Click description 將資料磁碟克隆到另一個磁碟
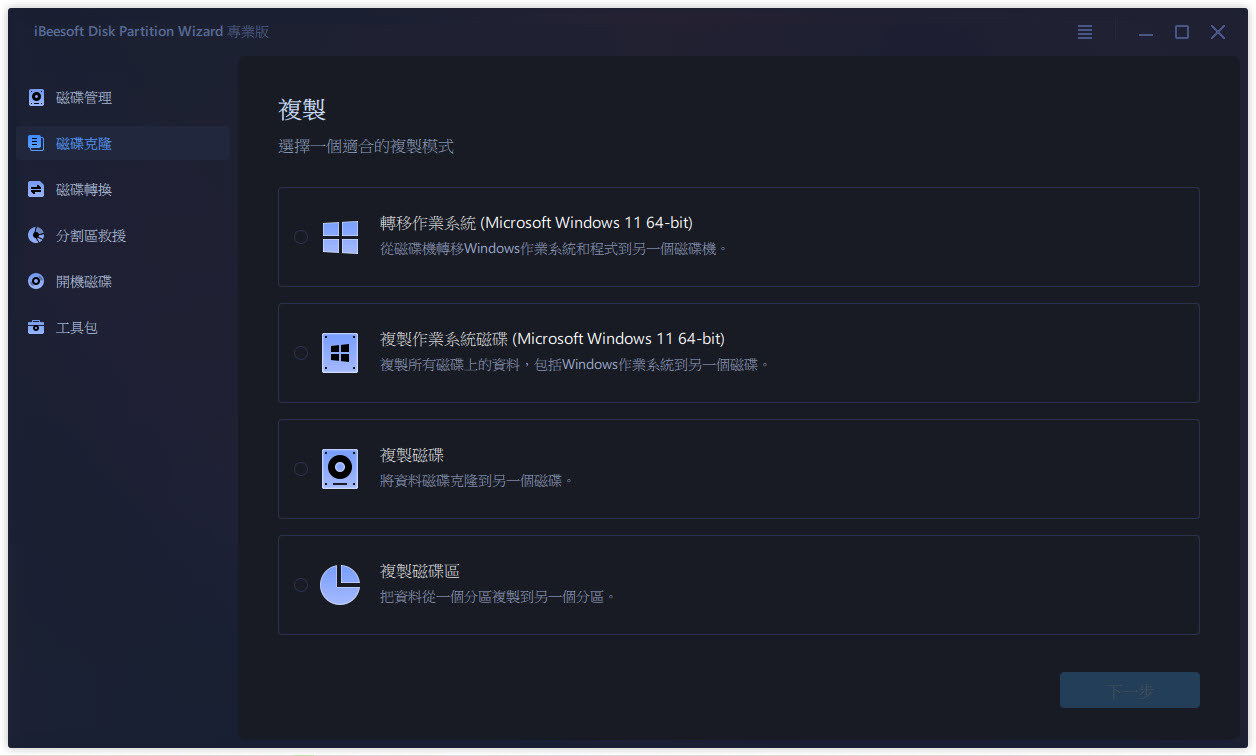 pos(477,481)
